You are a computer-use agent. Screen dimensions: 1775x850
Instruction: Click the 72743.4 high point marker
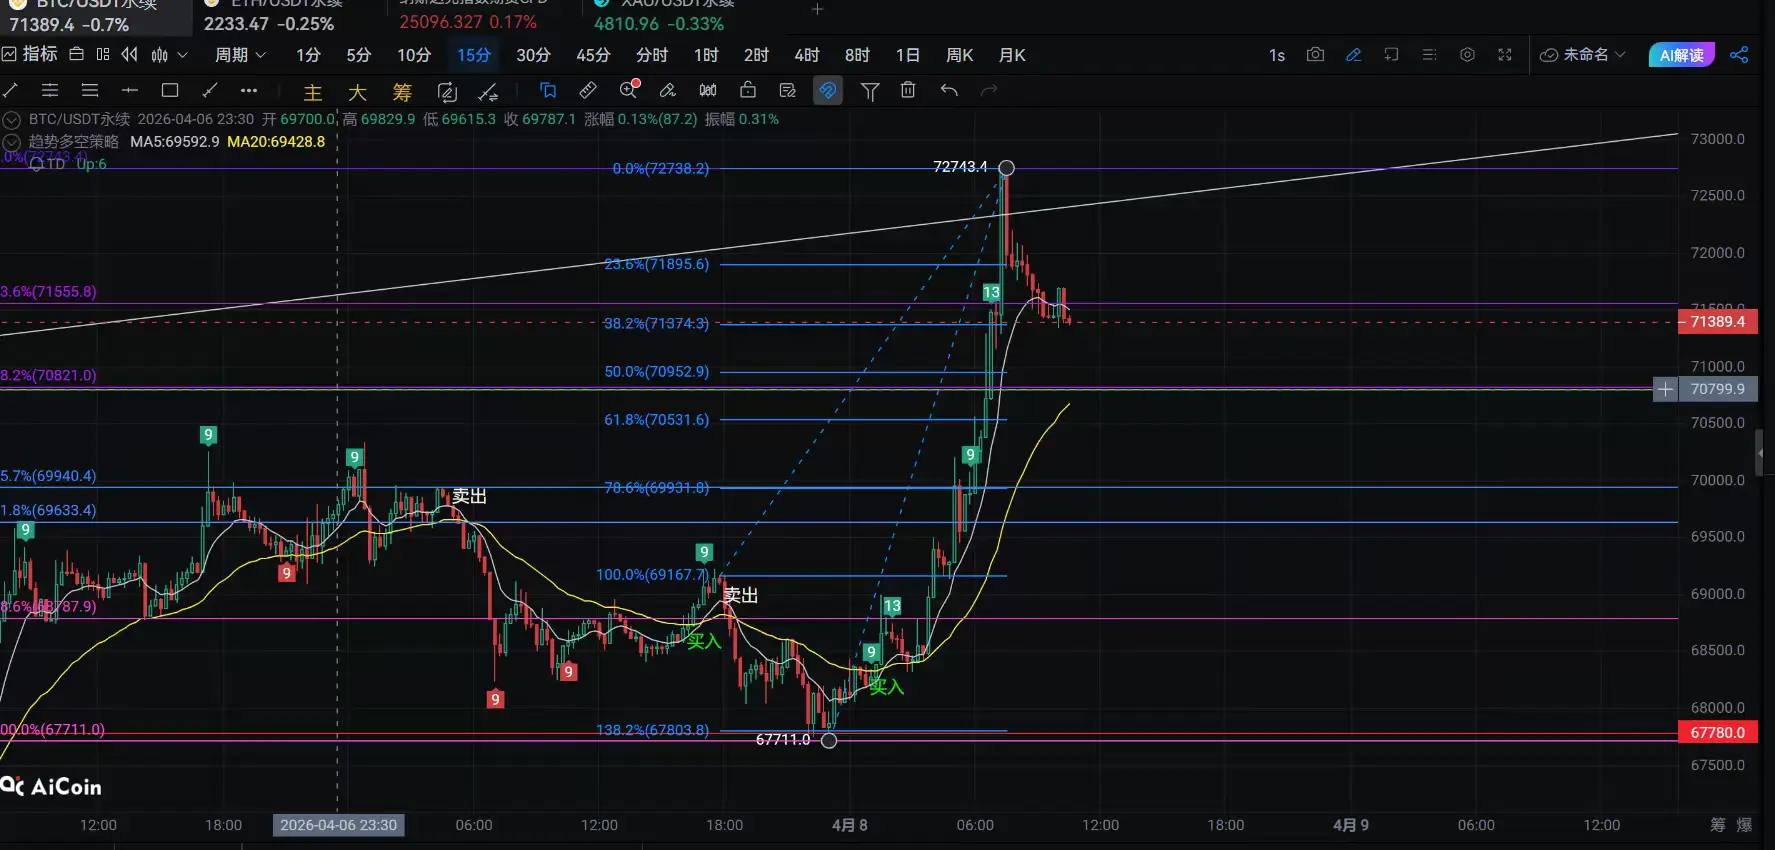(x=1007, y=168)
